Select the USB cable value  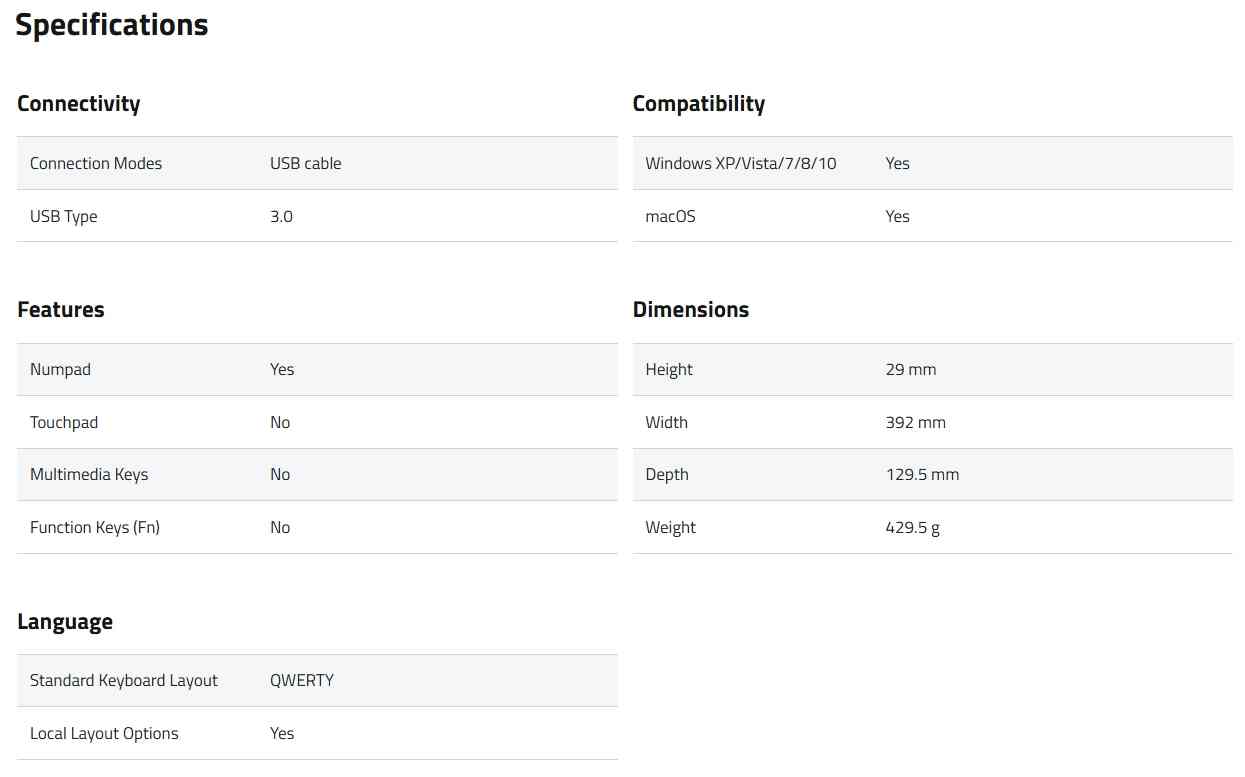tap(305, 163)
